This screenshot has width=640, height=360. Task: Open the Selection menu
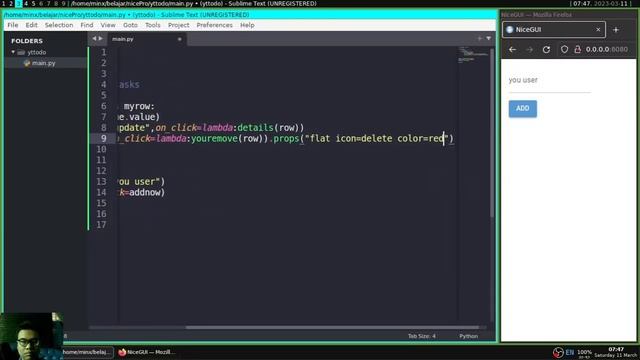tap(59, 25)
